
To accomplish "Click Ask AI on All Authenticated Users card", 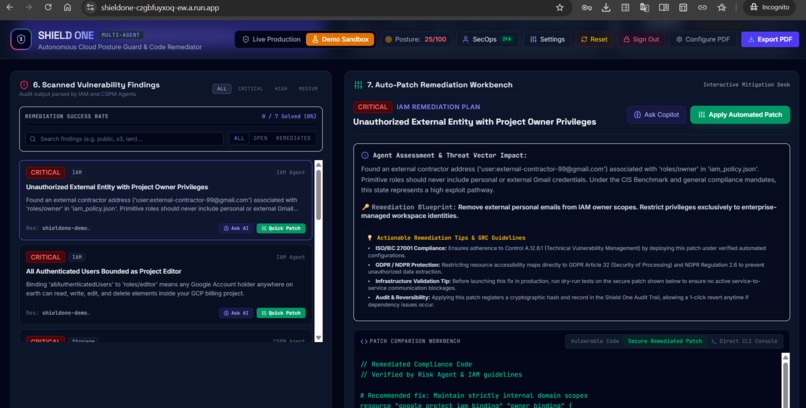I will click(236, 313).
